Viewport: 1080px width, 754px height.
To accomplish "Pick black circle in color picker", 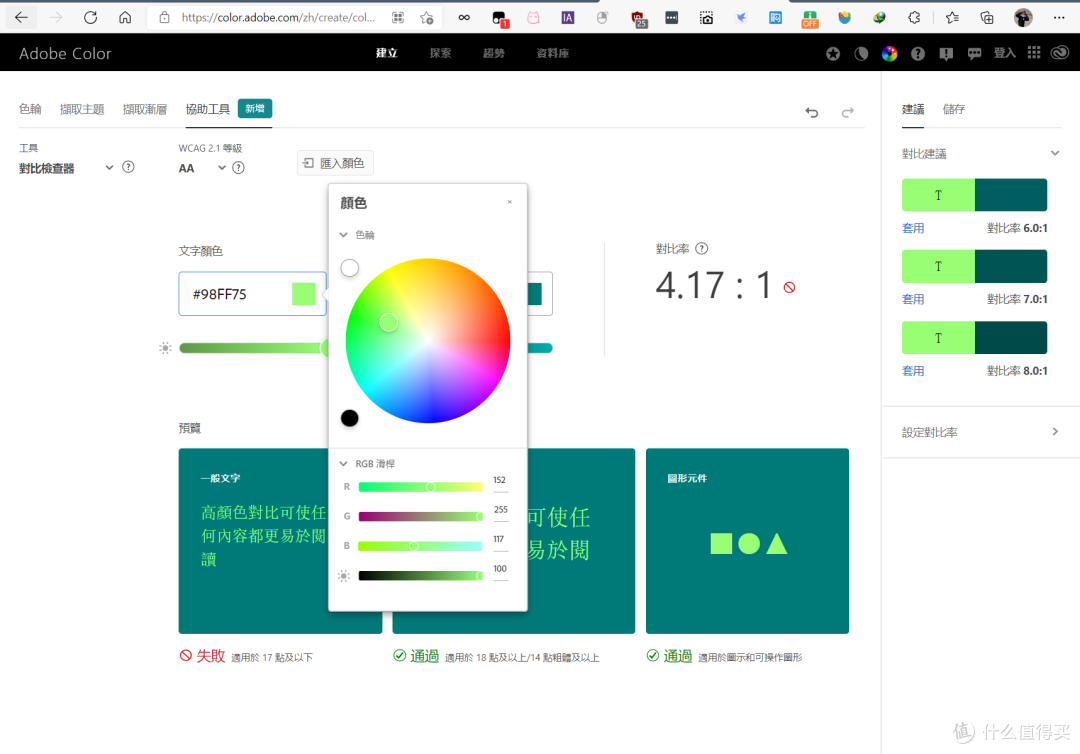I will (x=350, y=418).
